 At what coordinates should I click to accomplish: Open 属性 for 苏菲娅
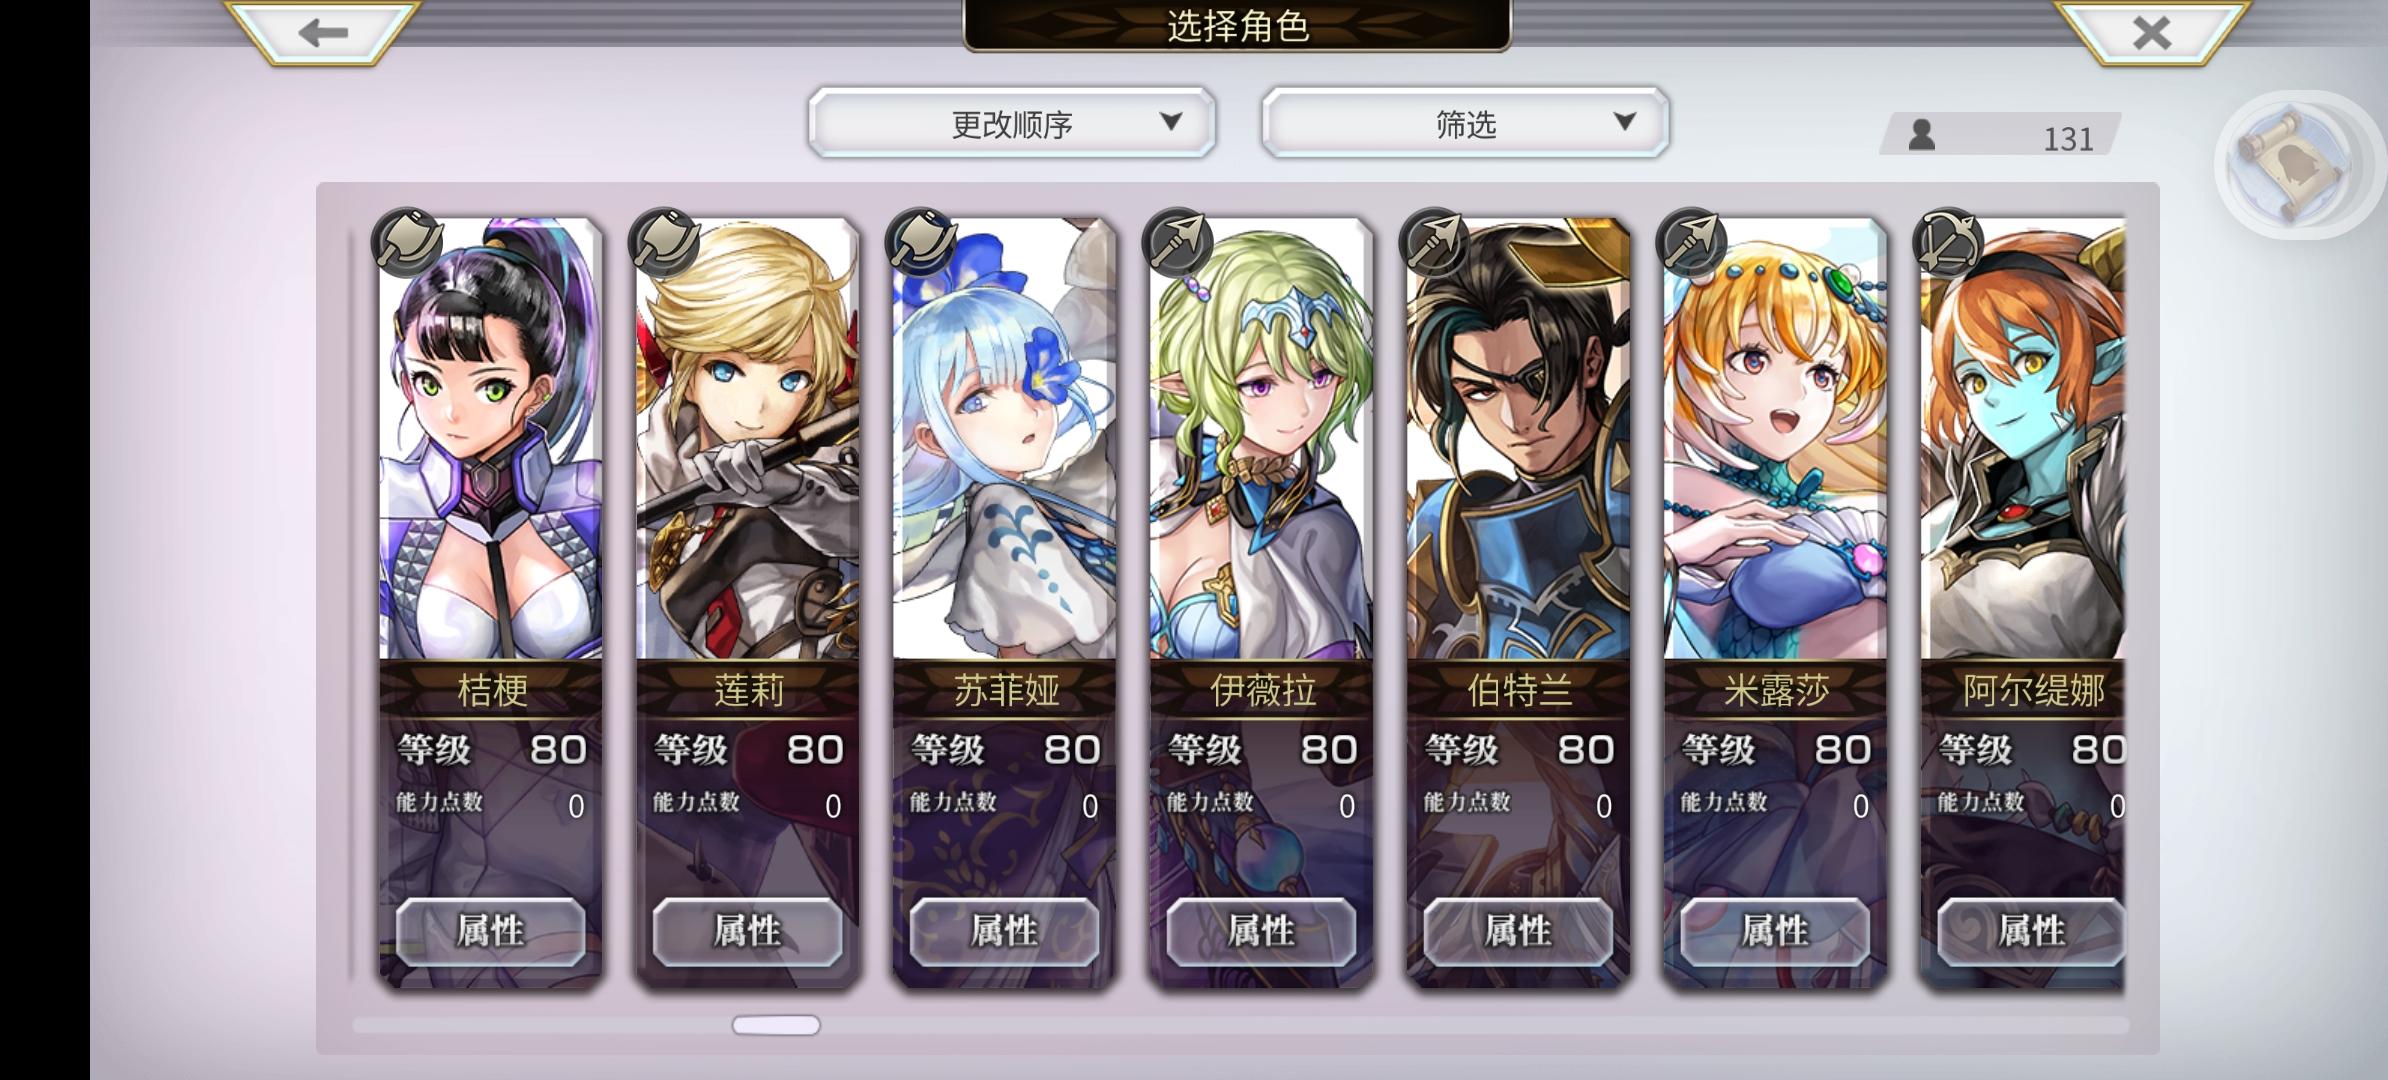1004,931
